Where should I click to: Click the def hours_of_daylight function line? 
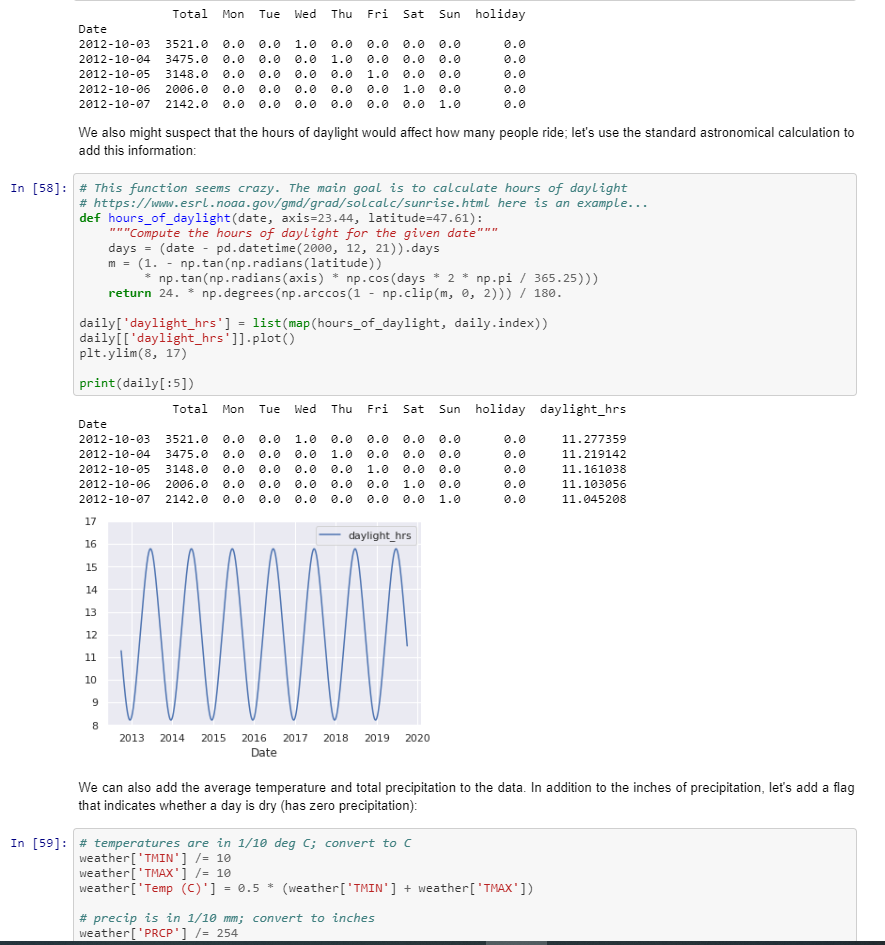[x=281, y=218]
